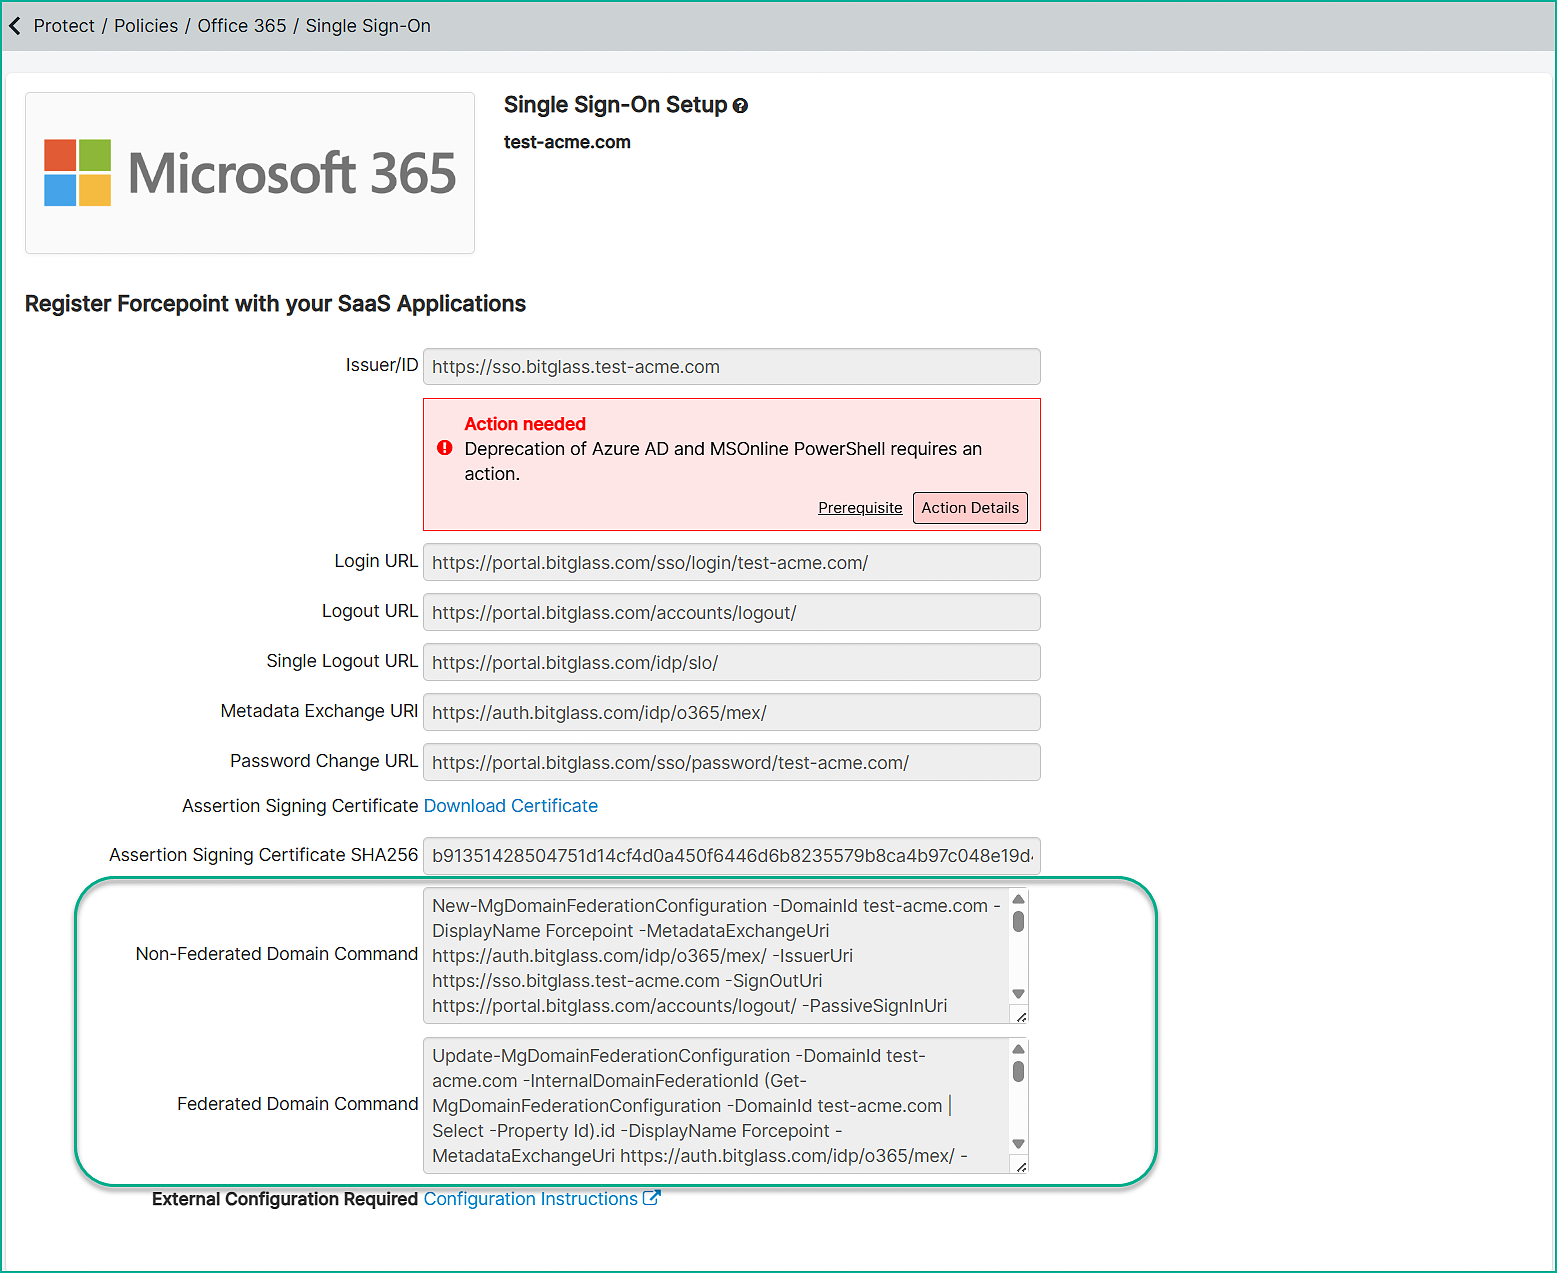Click external link icon beside Configuration Instructions

(x=651, y=1198)
